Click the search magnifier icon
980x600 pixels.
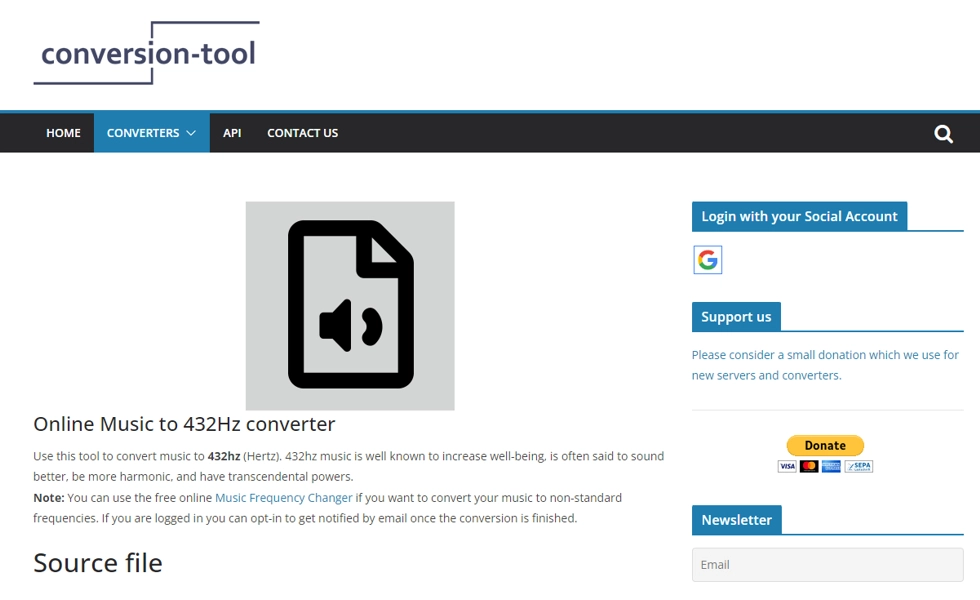[942, 132]
